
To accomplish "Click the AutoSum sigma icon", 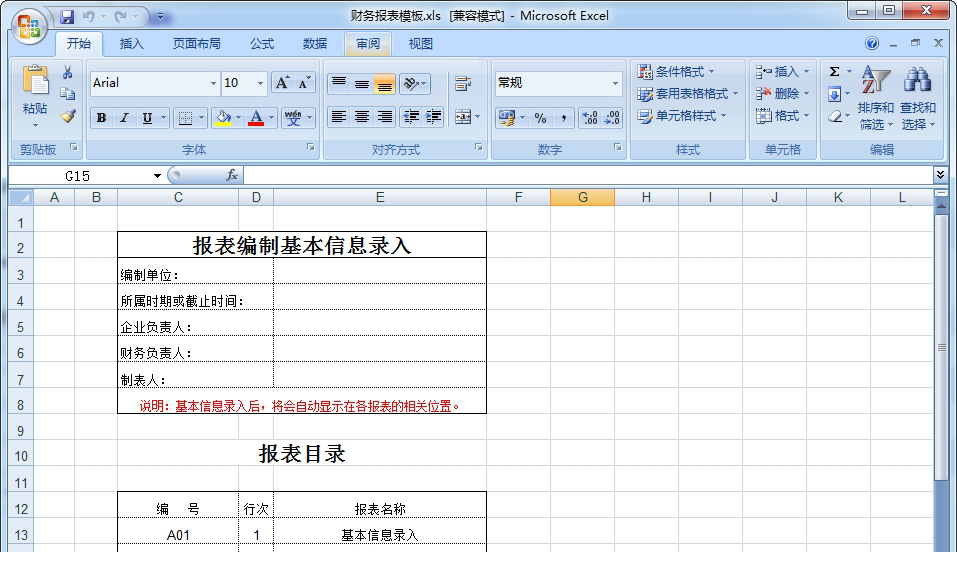I will point(834,72).
